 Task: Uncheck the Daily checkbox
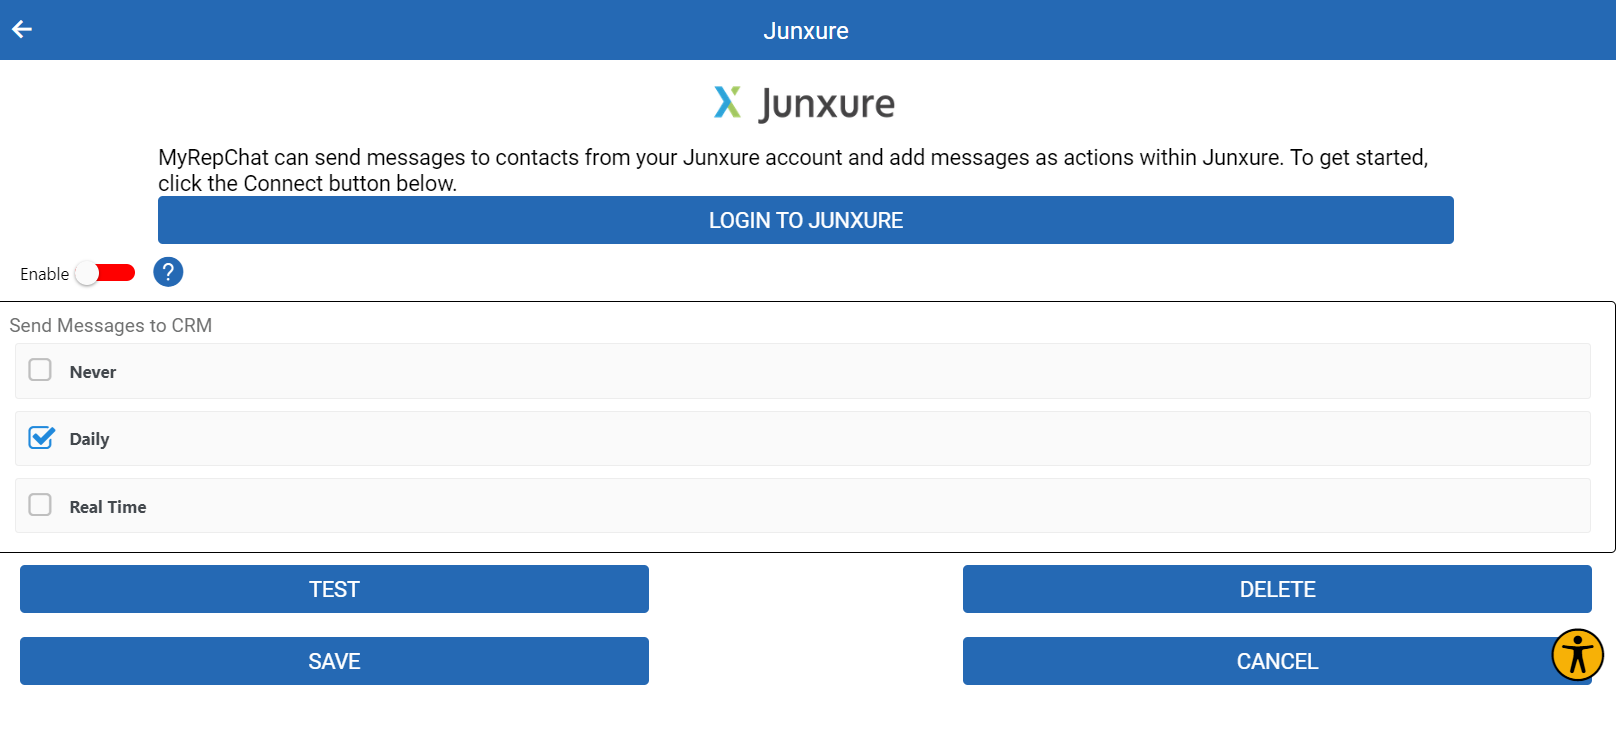pos(41,438)
